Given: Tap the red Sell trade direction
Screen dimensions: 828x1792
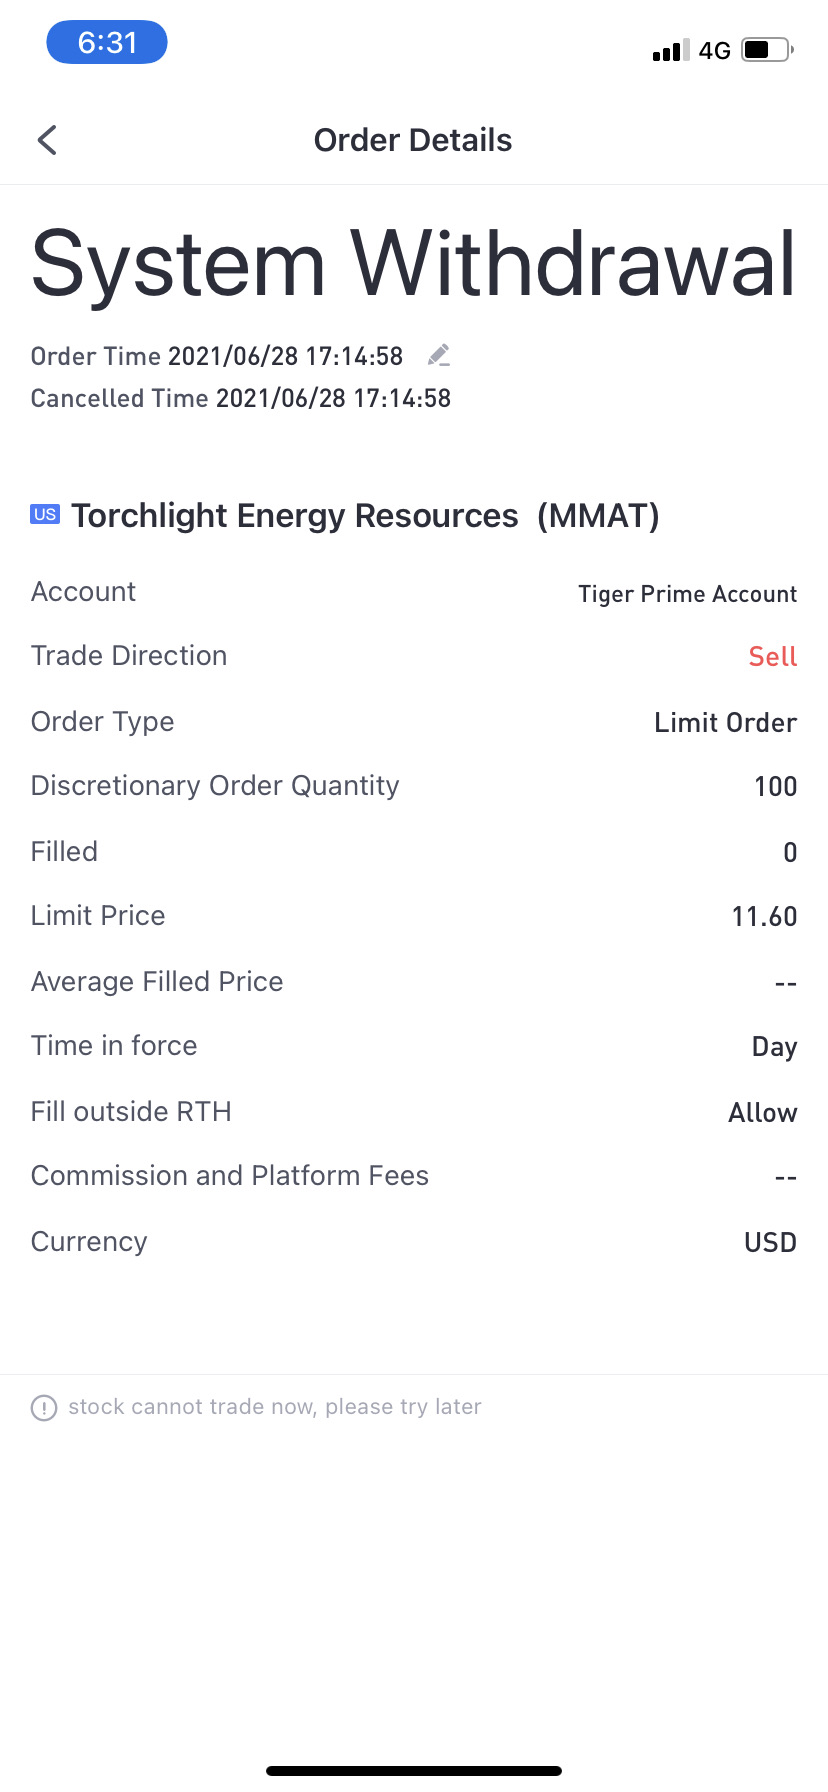Looking at the screenshot, I should click(x=772, y=657).
